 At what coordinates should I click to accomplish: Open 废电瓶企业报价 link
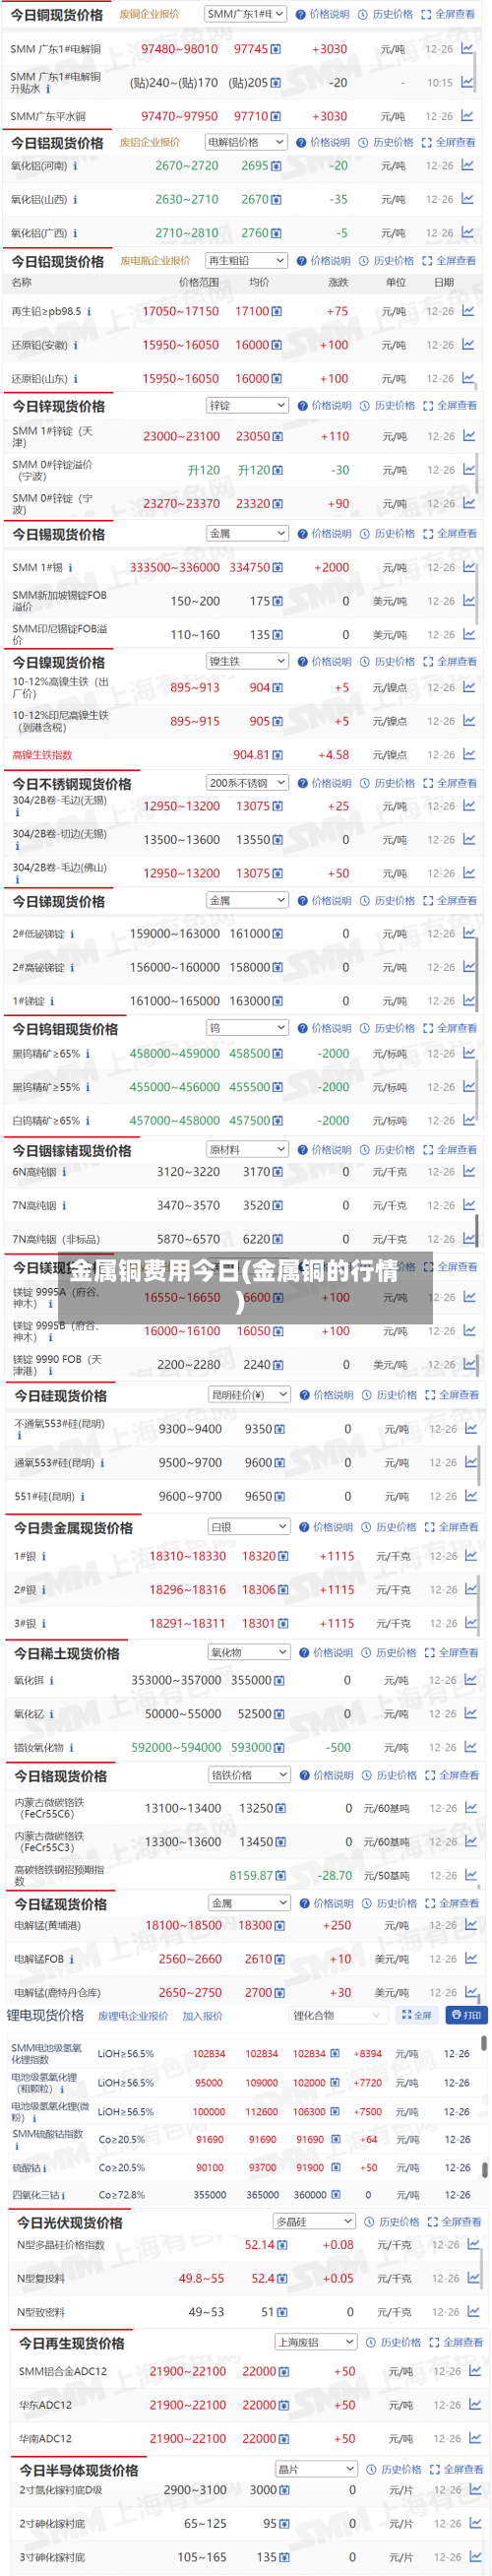pyautogui.click(x=155, y=261)
